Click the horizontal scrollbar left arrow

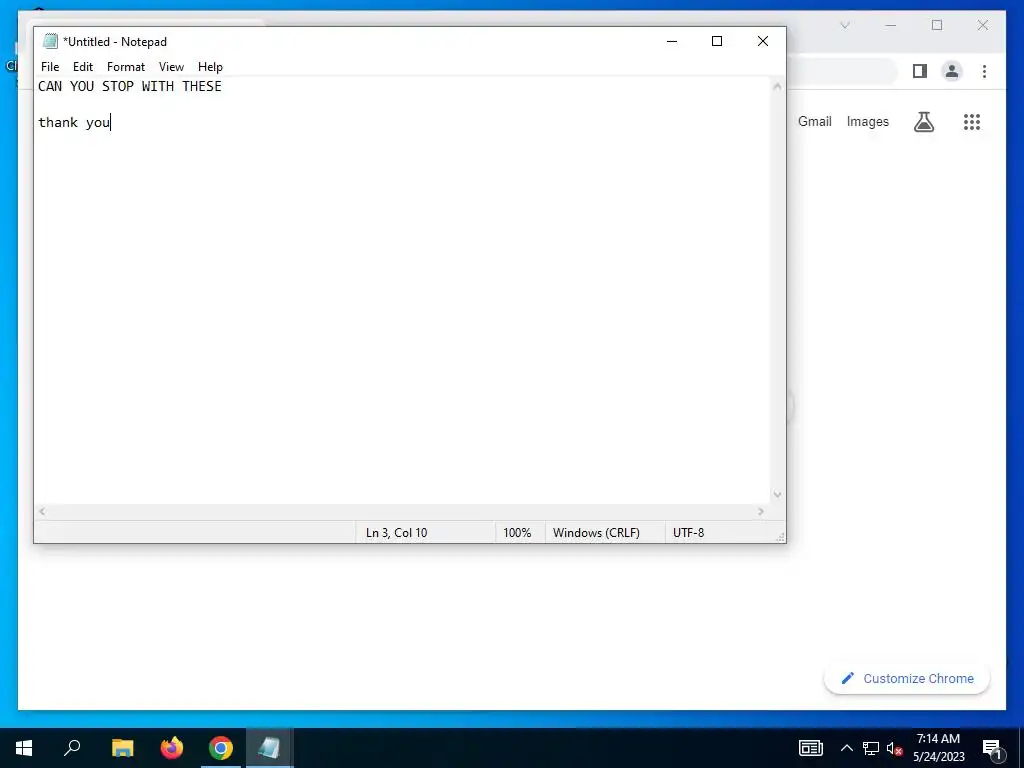(x=42, y=511)
